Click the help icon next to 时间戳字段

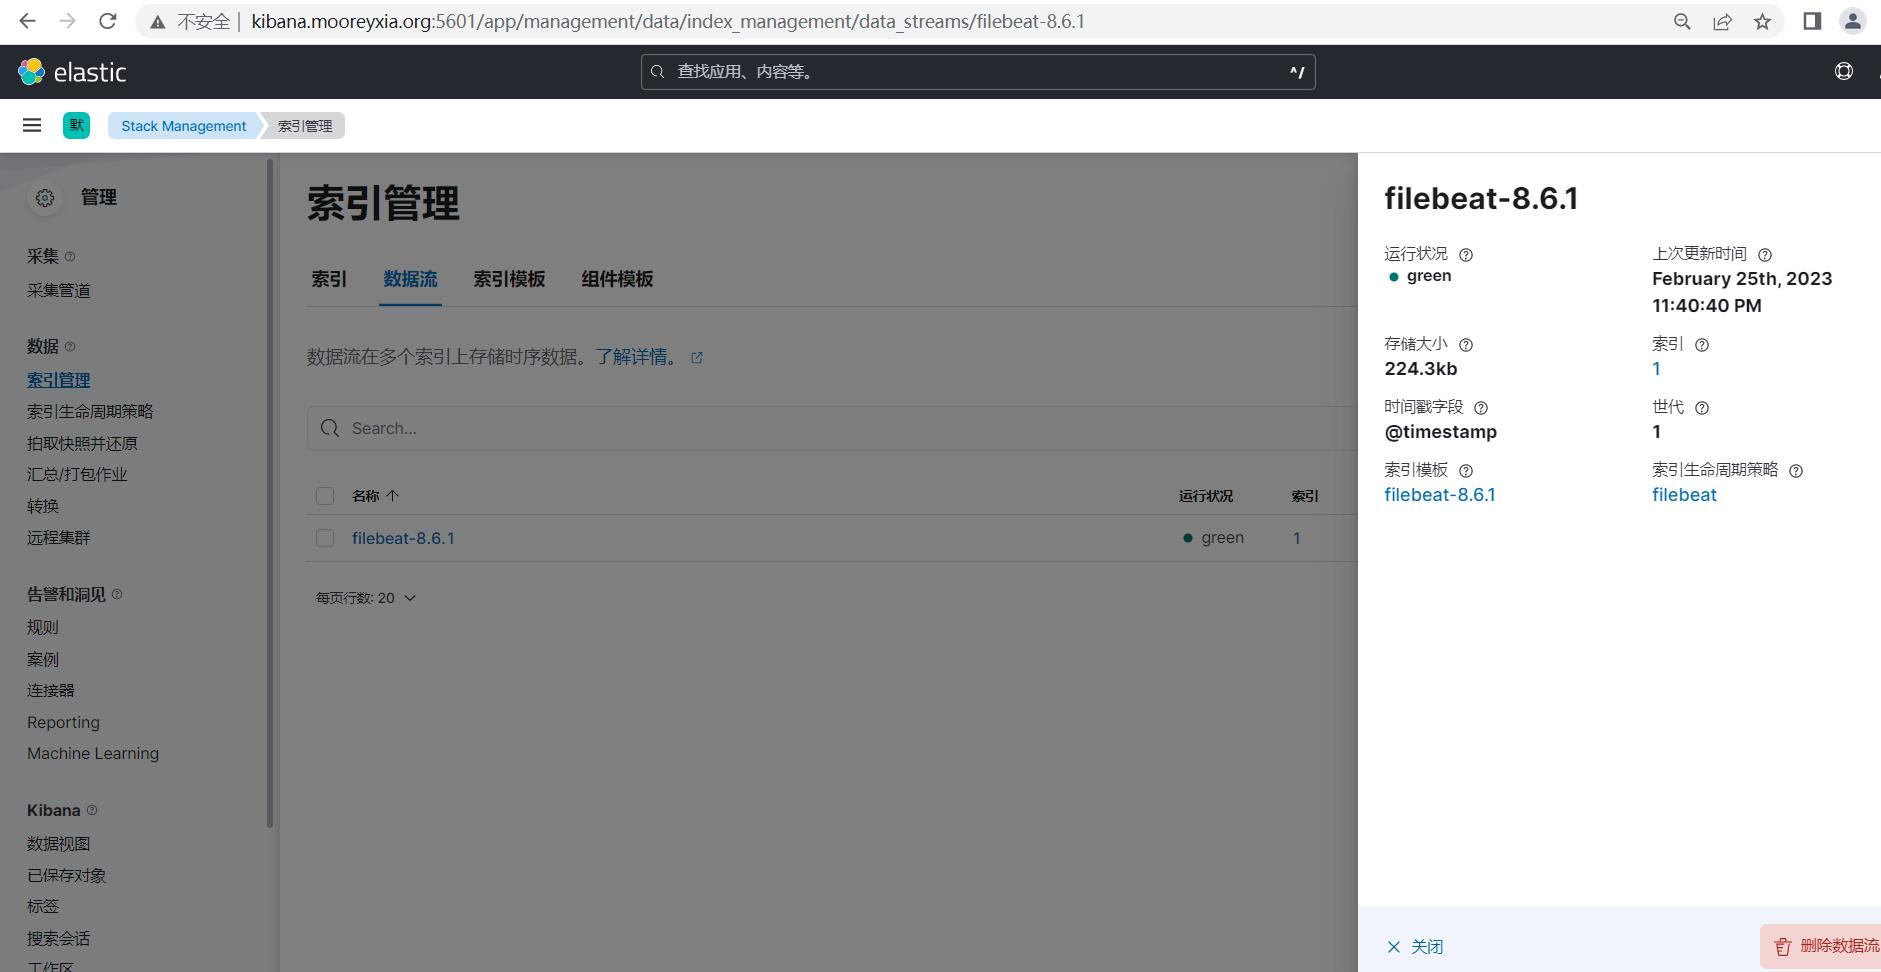(1481, 408)
